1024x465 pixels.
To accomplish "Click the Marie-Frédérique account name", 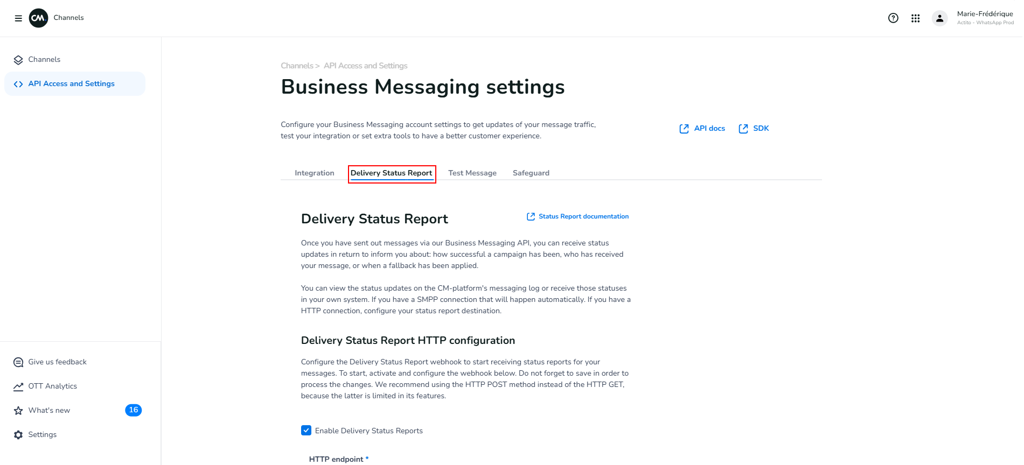I will click(985, 14).
